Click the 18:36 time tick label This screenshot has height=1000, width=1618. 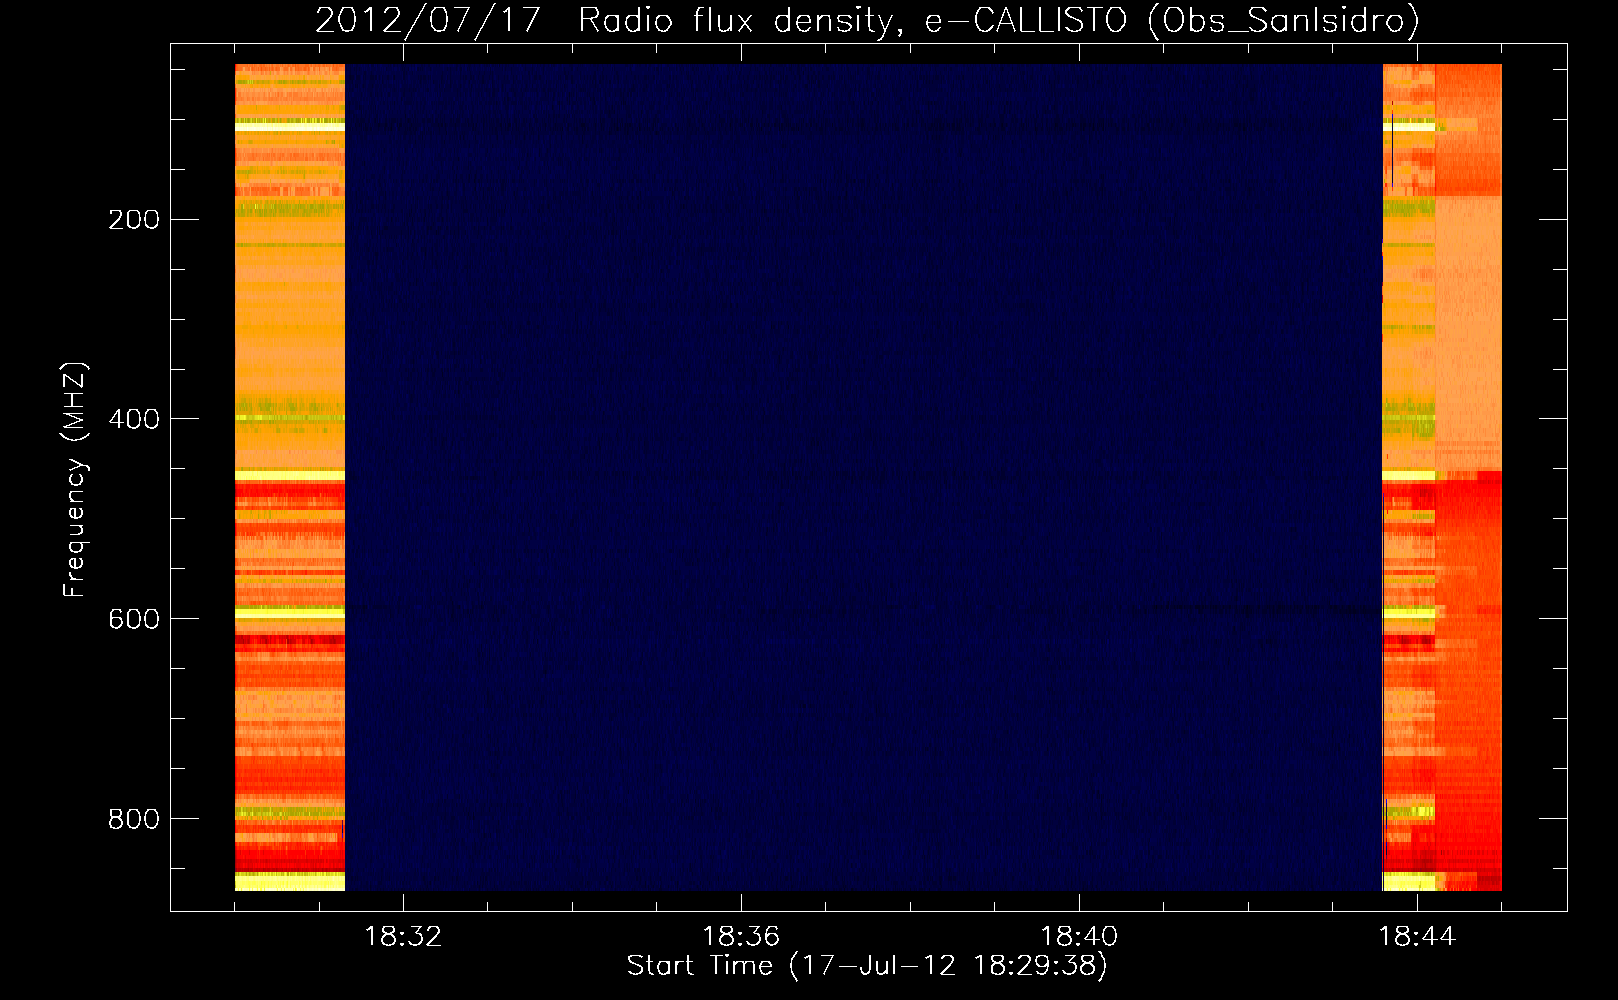coord(741,937)
